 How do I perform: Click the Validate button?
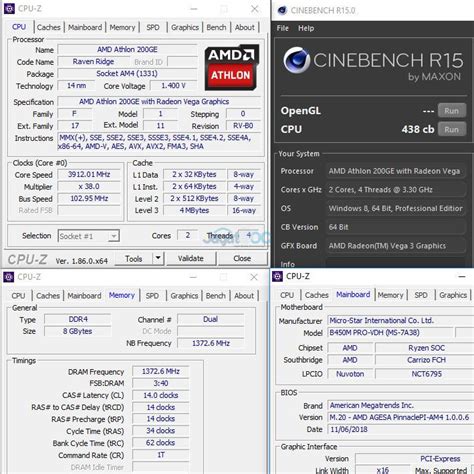click(x=191, y=258)
